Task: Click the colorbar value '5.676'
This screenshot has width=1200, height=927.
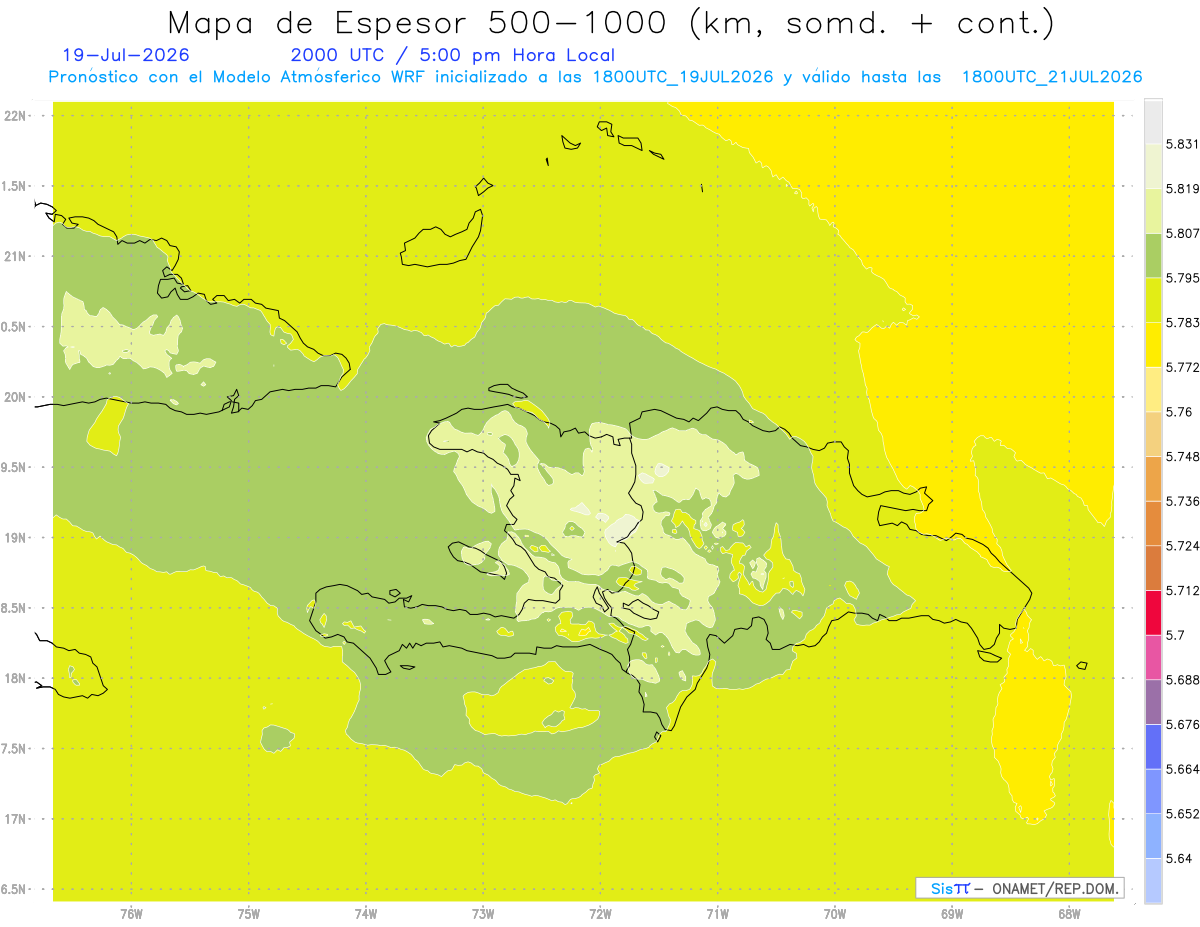Action: (x=1180, y=725)
